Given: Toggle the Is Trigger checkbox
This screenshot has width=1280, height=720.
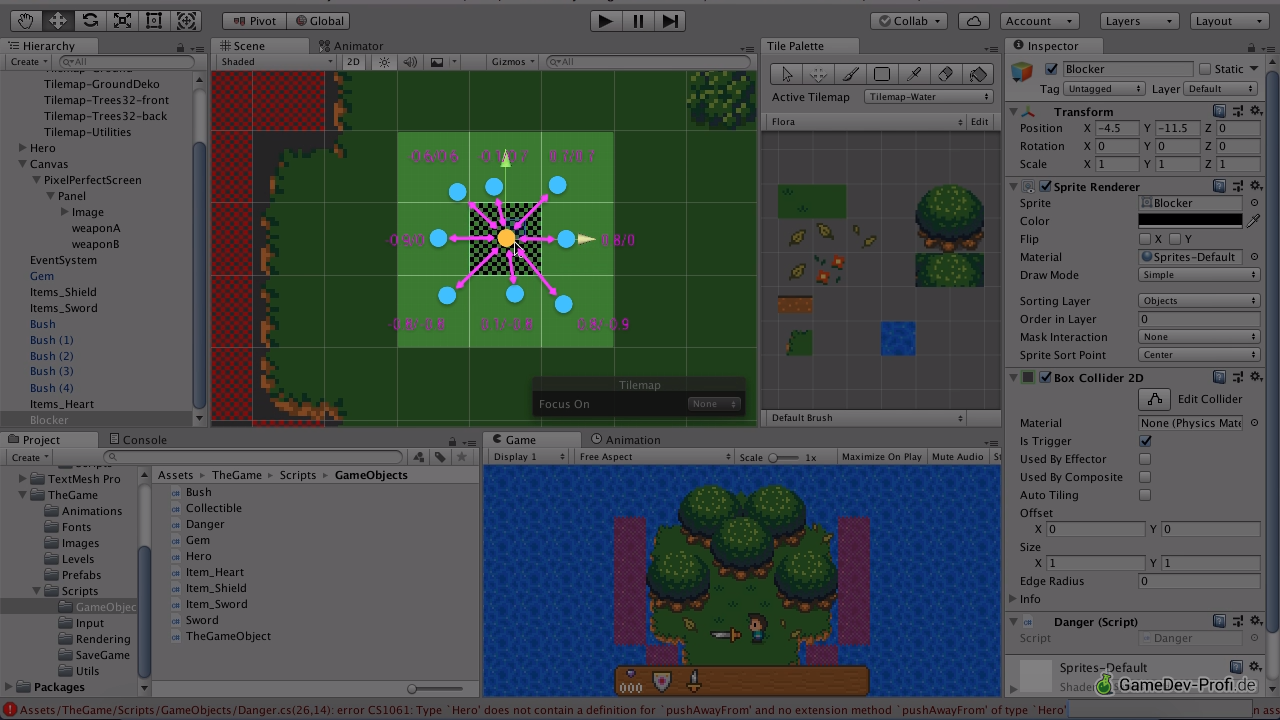Looking at the screenshot, I should (1145, 441).
